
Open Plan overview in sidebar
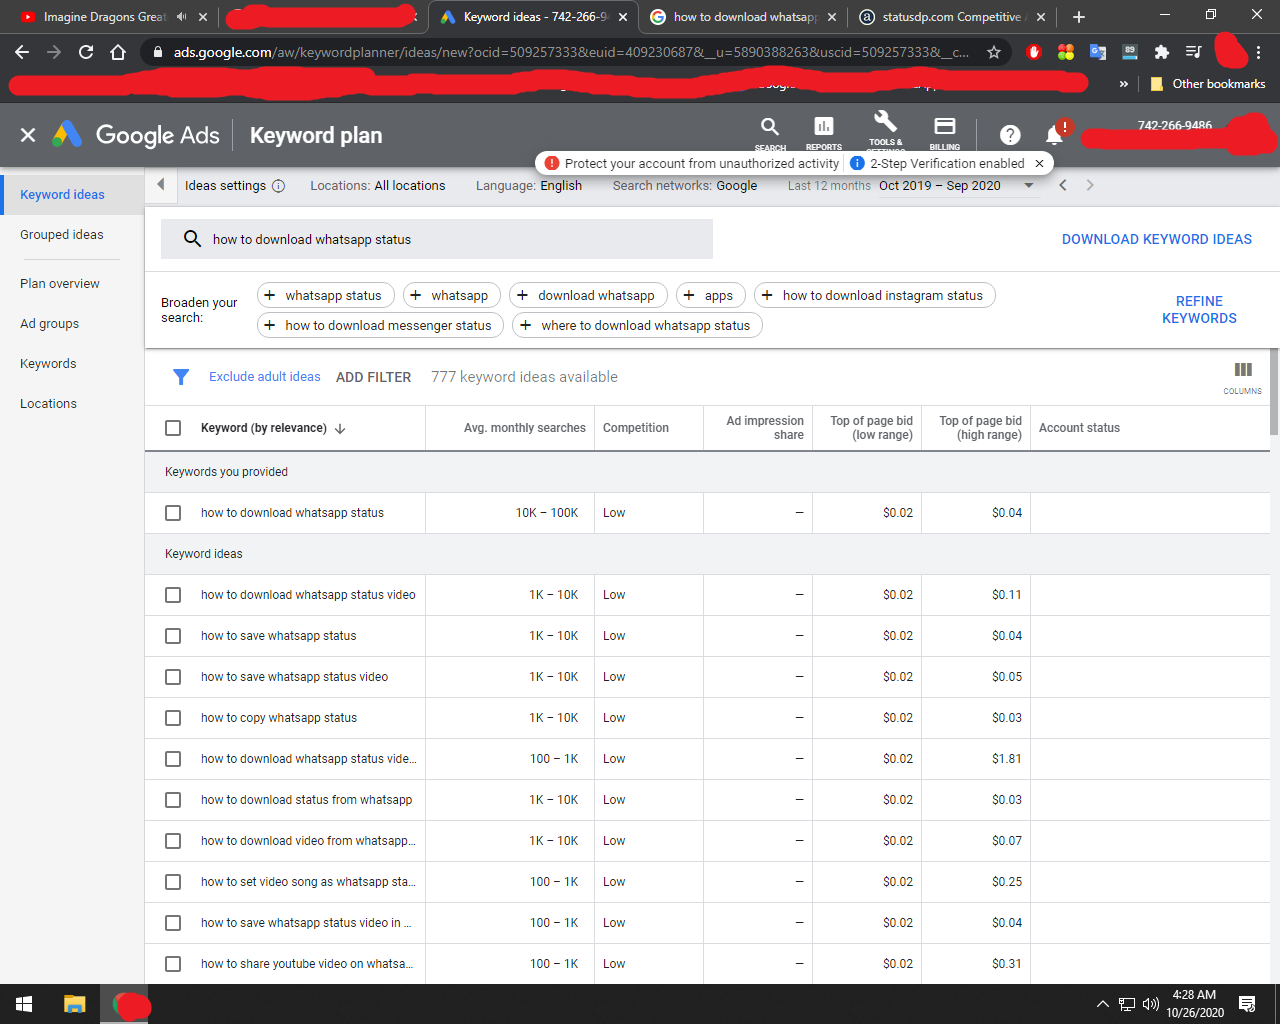pyautogui.click(x=72, y=284)
